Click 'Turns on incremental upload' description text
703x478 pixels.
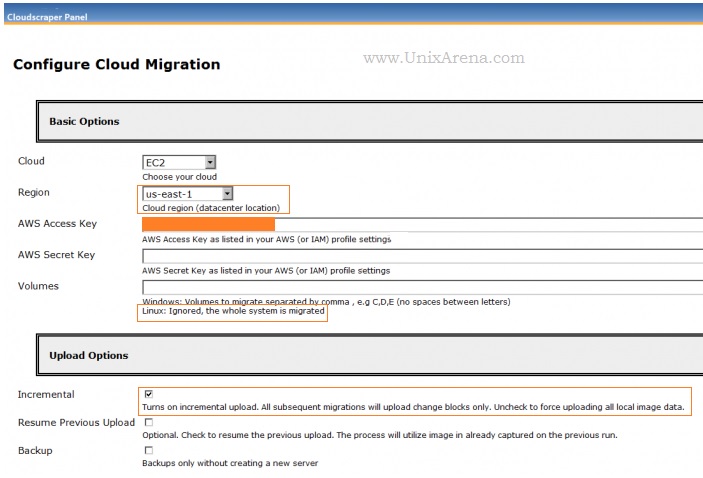pyautogui.click(x=413, y=407)
